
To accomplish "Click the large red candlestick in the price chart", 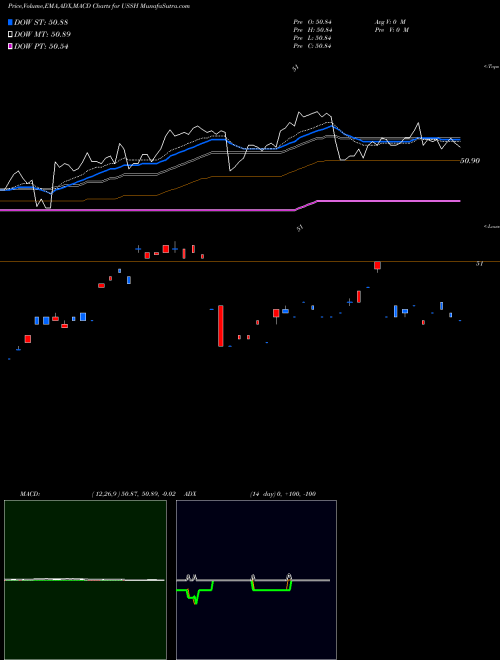I will [x=221, y=326].
